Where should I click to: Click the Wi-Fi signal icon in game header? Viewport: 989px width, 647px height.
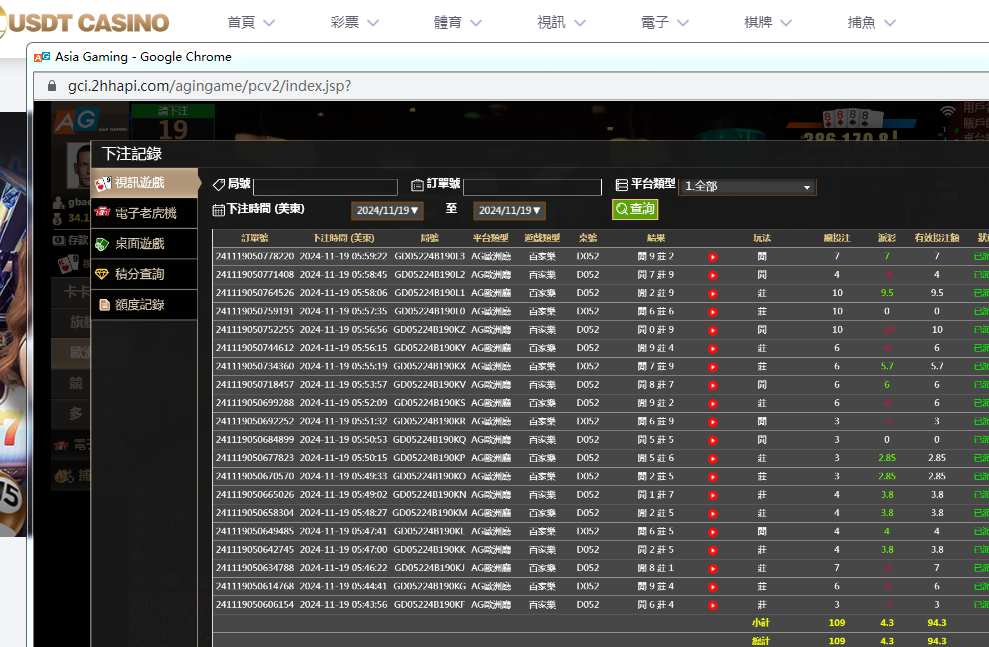pos(947,112)
